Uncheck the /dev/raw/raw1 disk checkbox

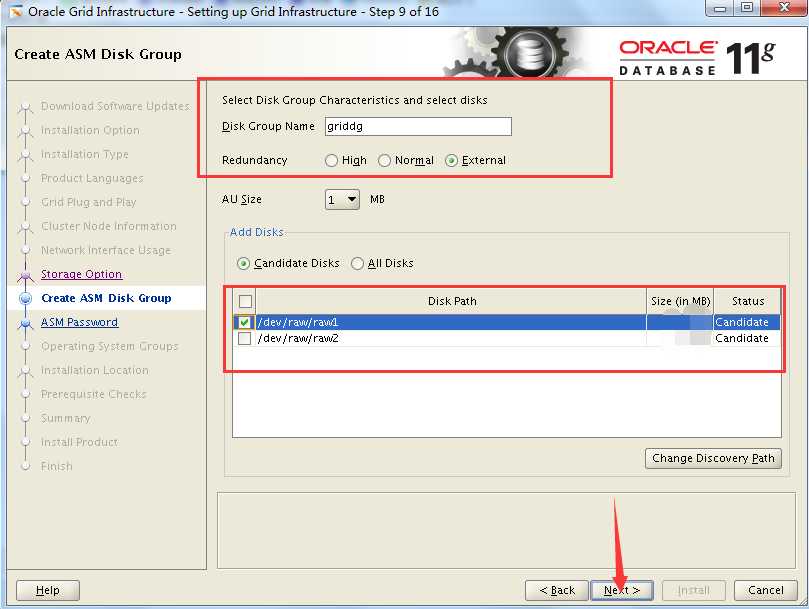pyautogui.click(x=245, y=323)
